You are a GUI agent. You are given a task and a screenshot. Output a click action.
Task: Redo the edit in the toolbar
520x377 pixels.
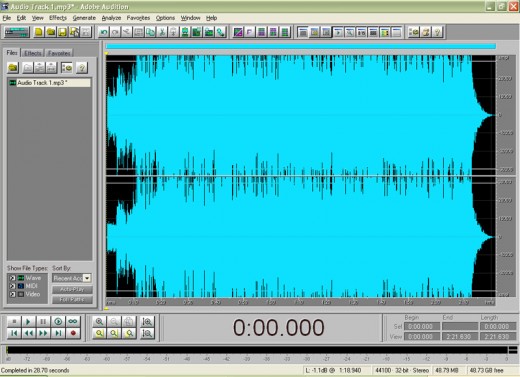point(115,32)
